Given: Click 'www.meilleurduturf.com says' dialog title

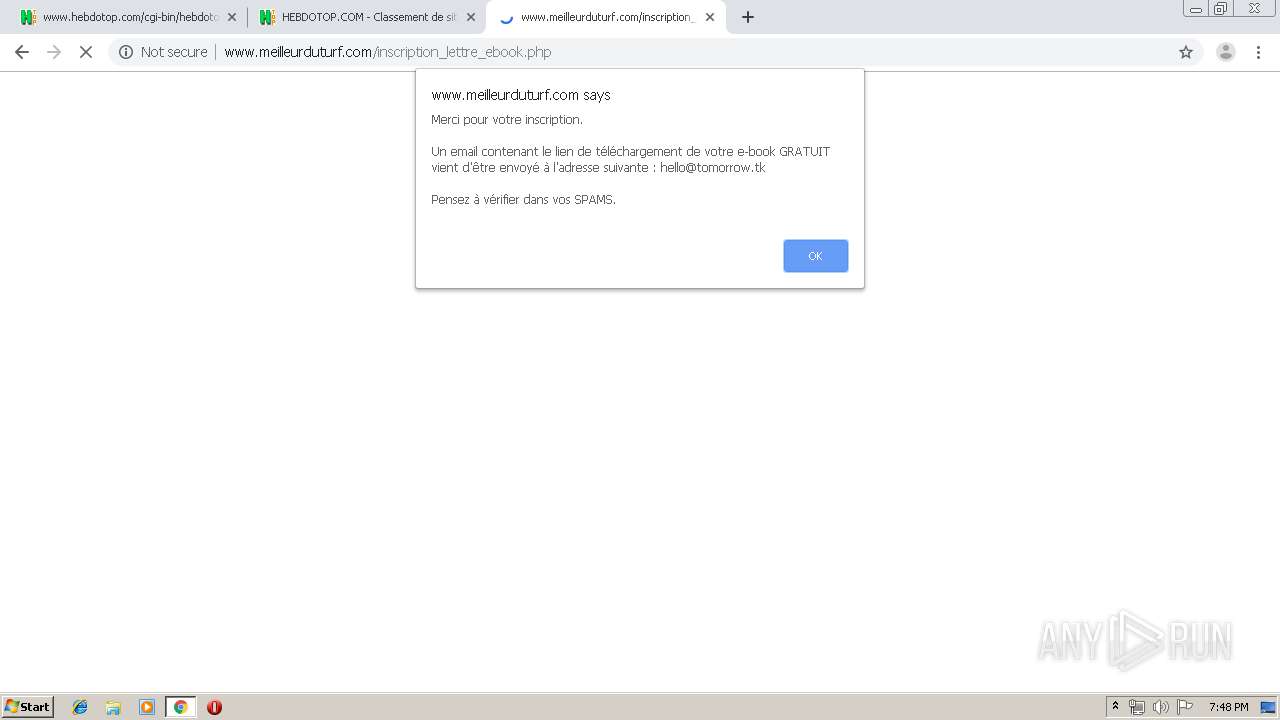Looking at the screenshot, I should (520, 95).
